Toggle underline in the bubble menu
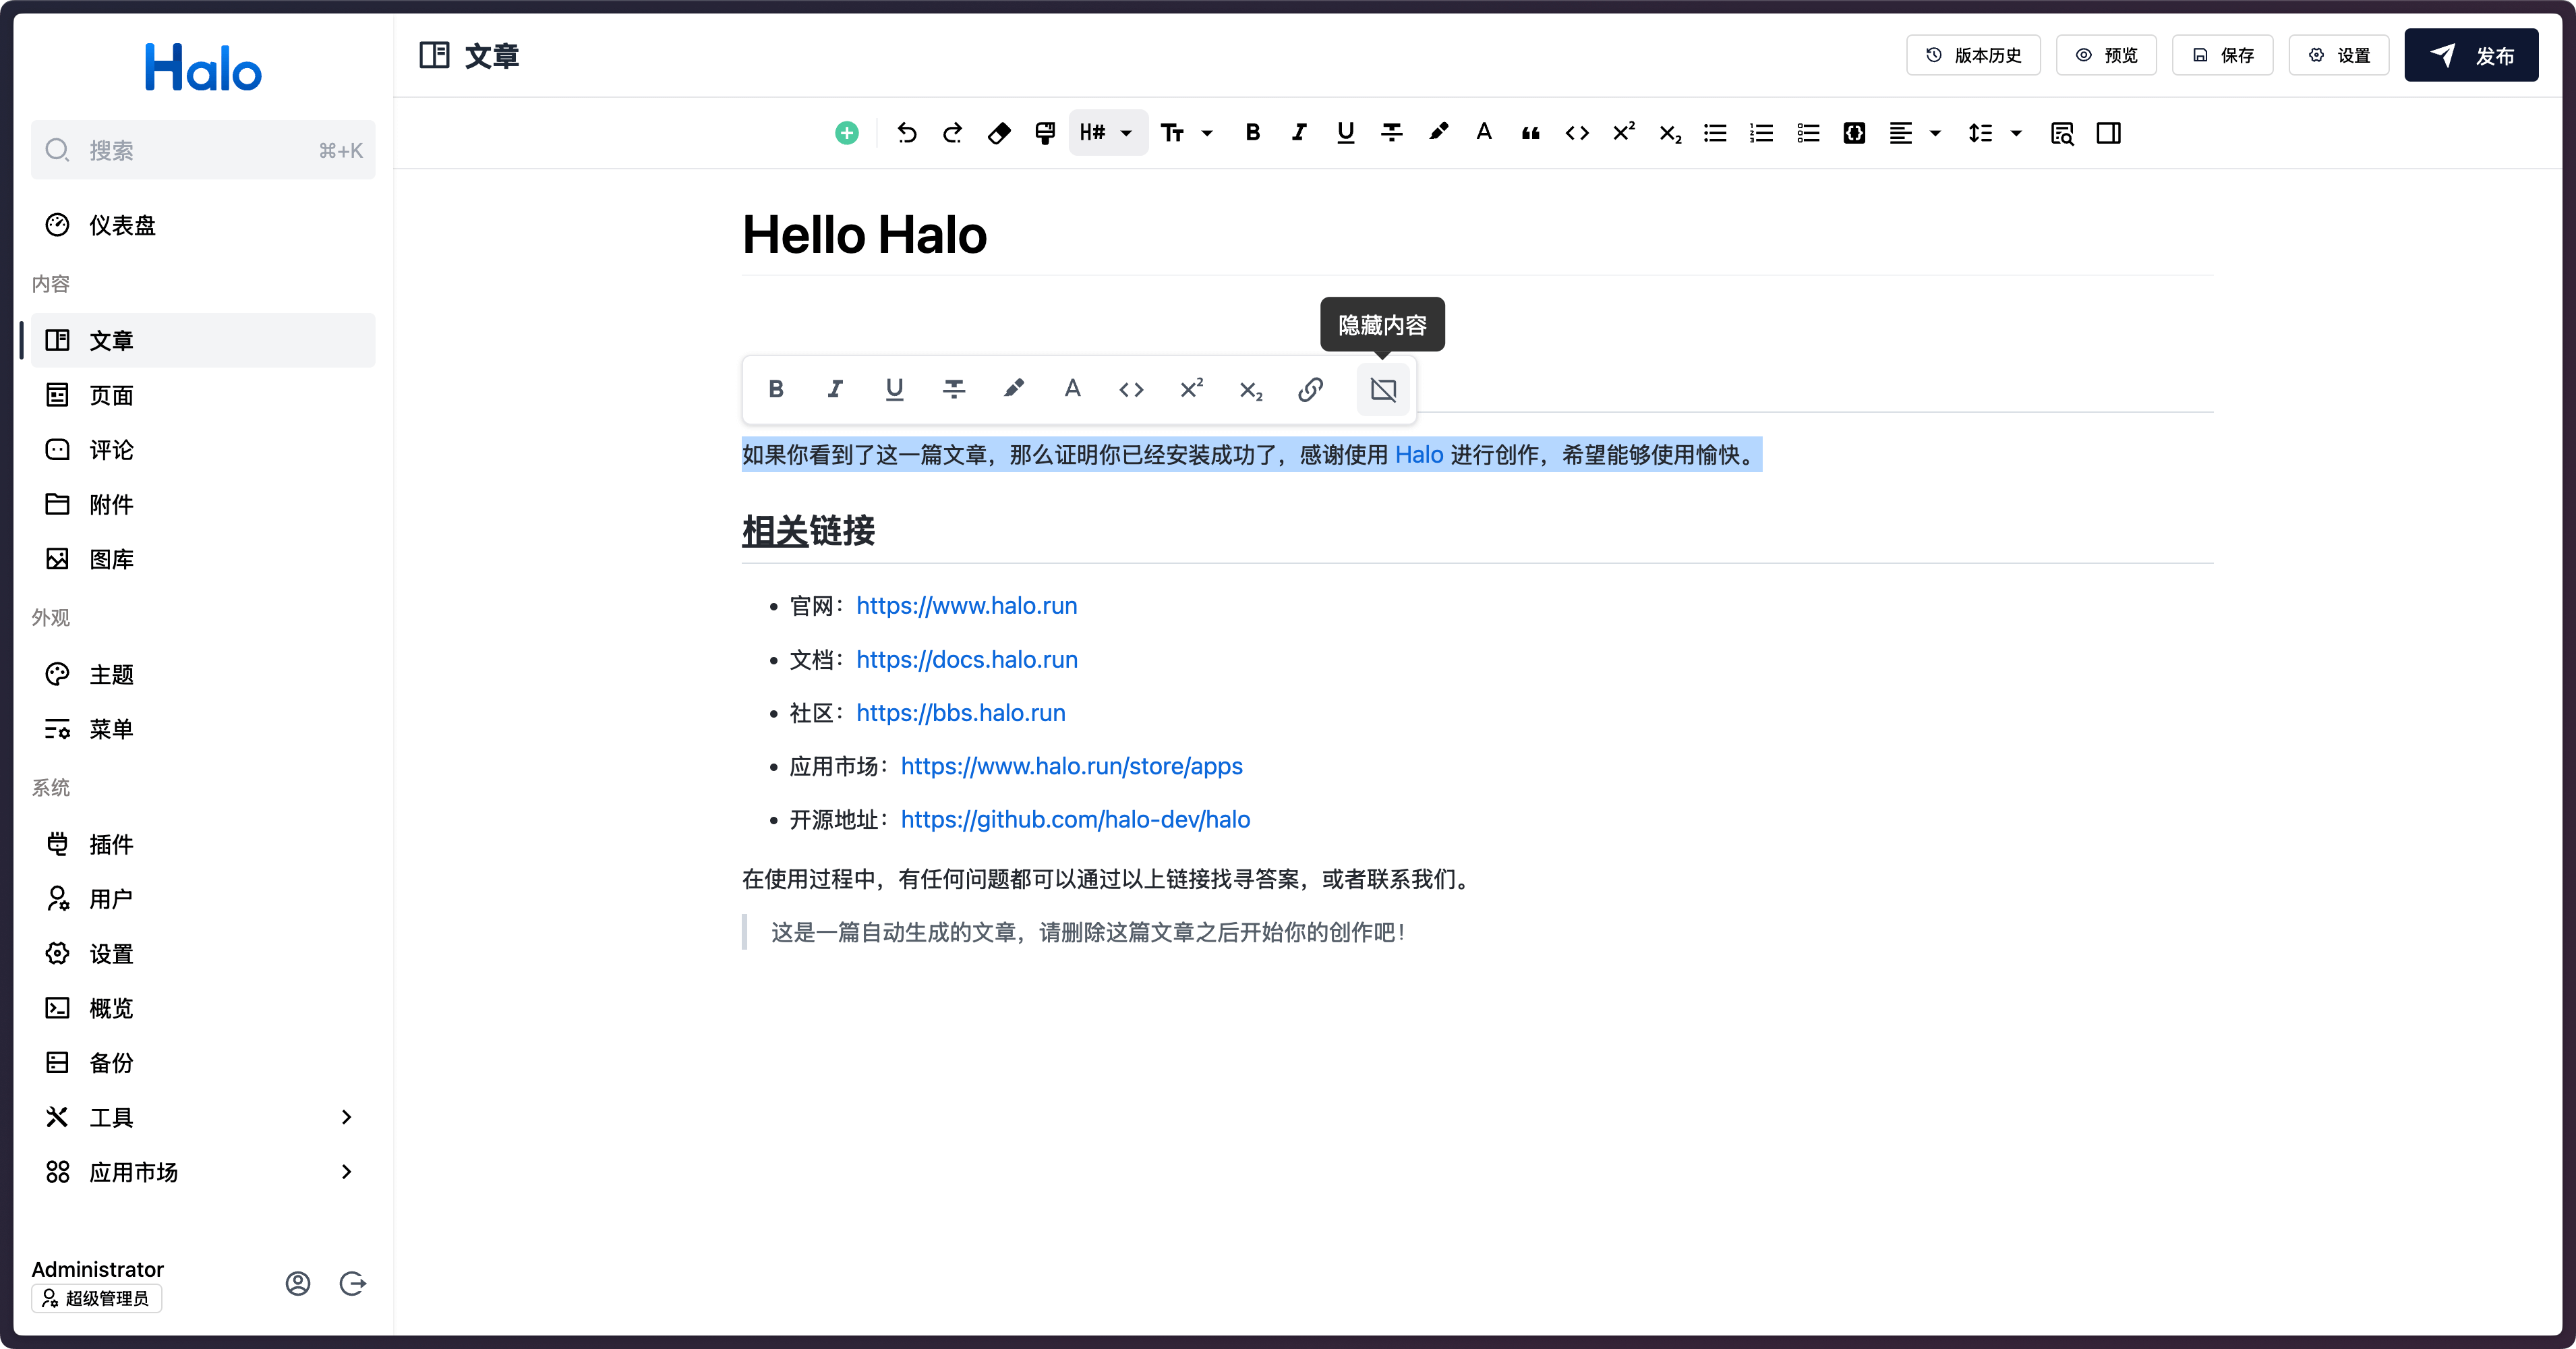 (x=894, y=389)
